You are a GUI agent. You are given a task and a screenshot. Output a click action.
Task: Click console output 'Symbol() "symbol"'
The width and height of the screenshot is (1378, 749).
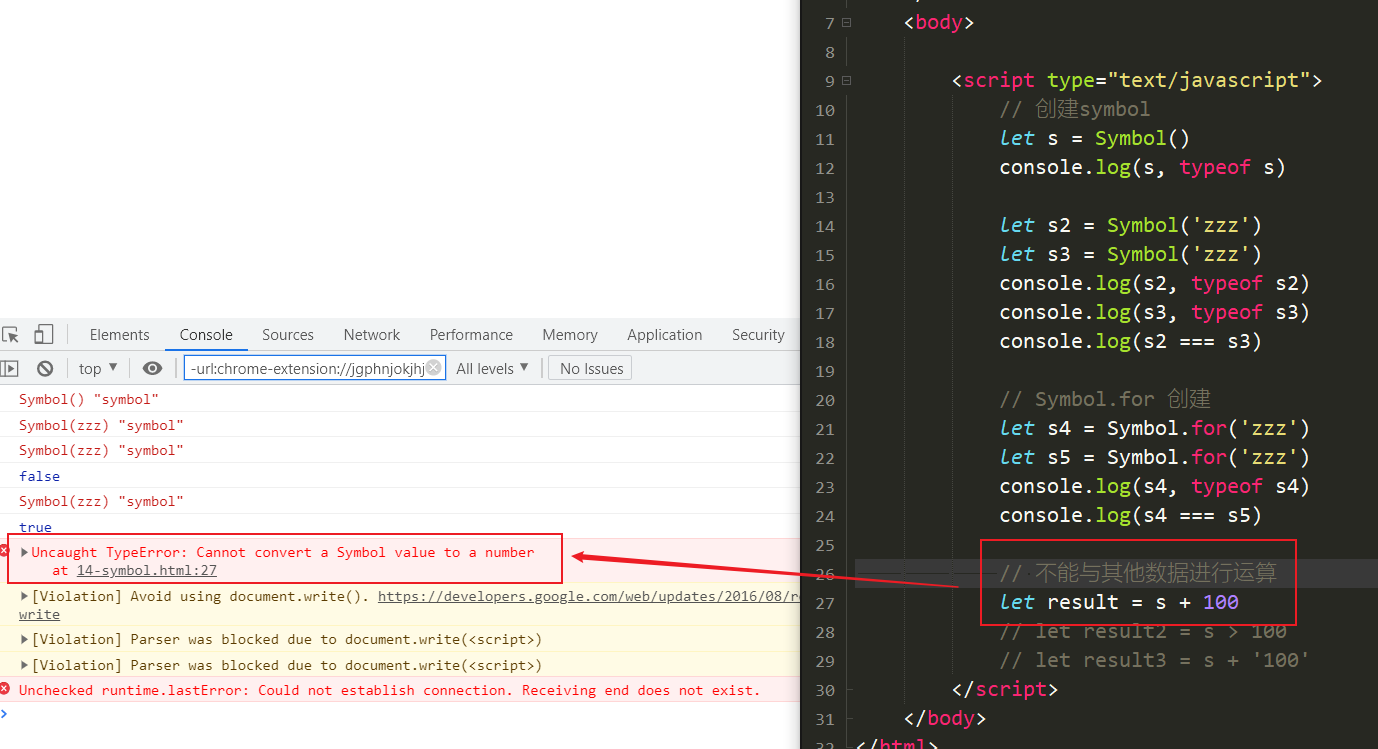point(89,400)
